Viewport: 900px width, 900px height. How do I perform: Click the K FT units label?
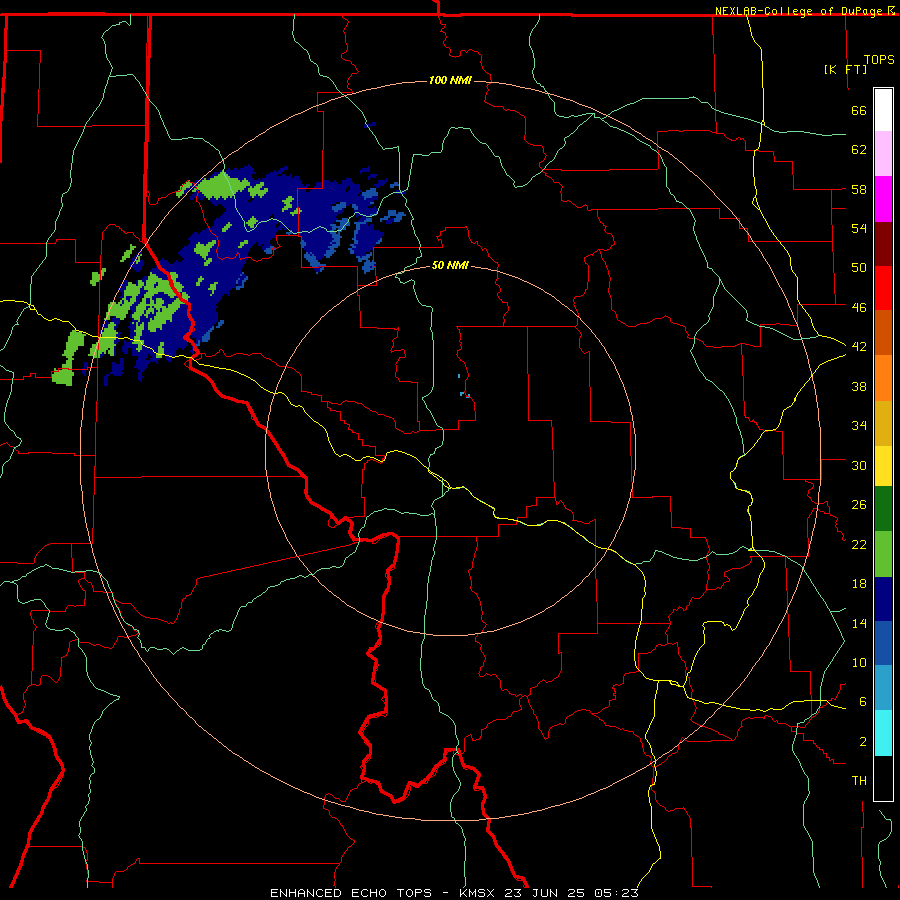pos(845,69)
